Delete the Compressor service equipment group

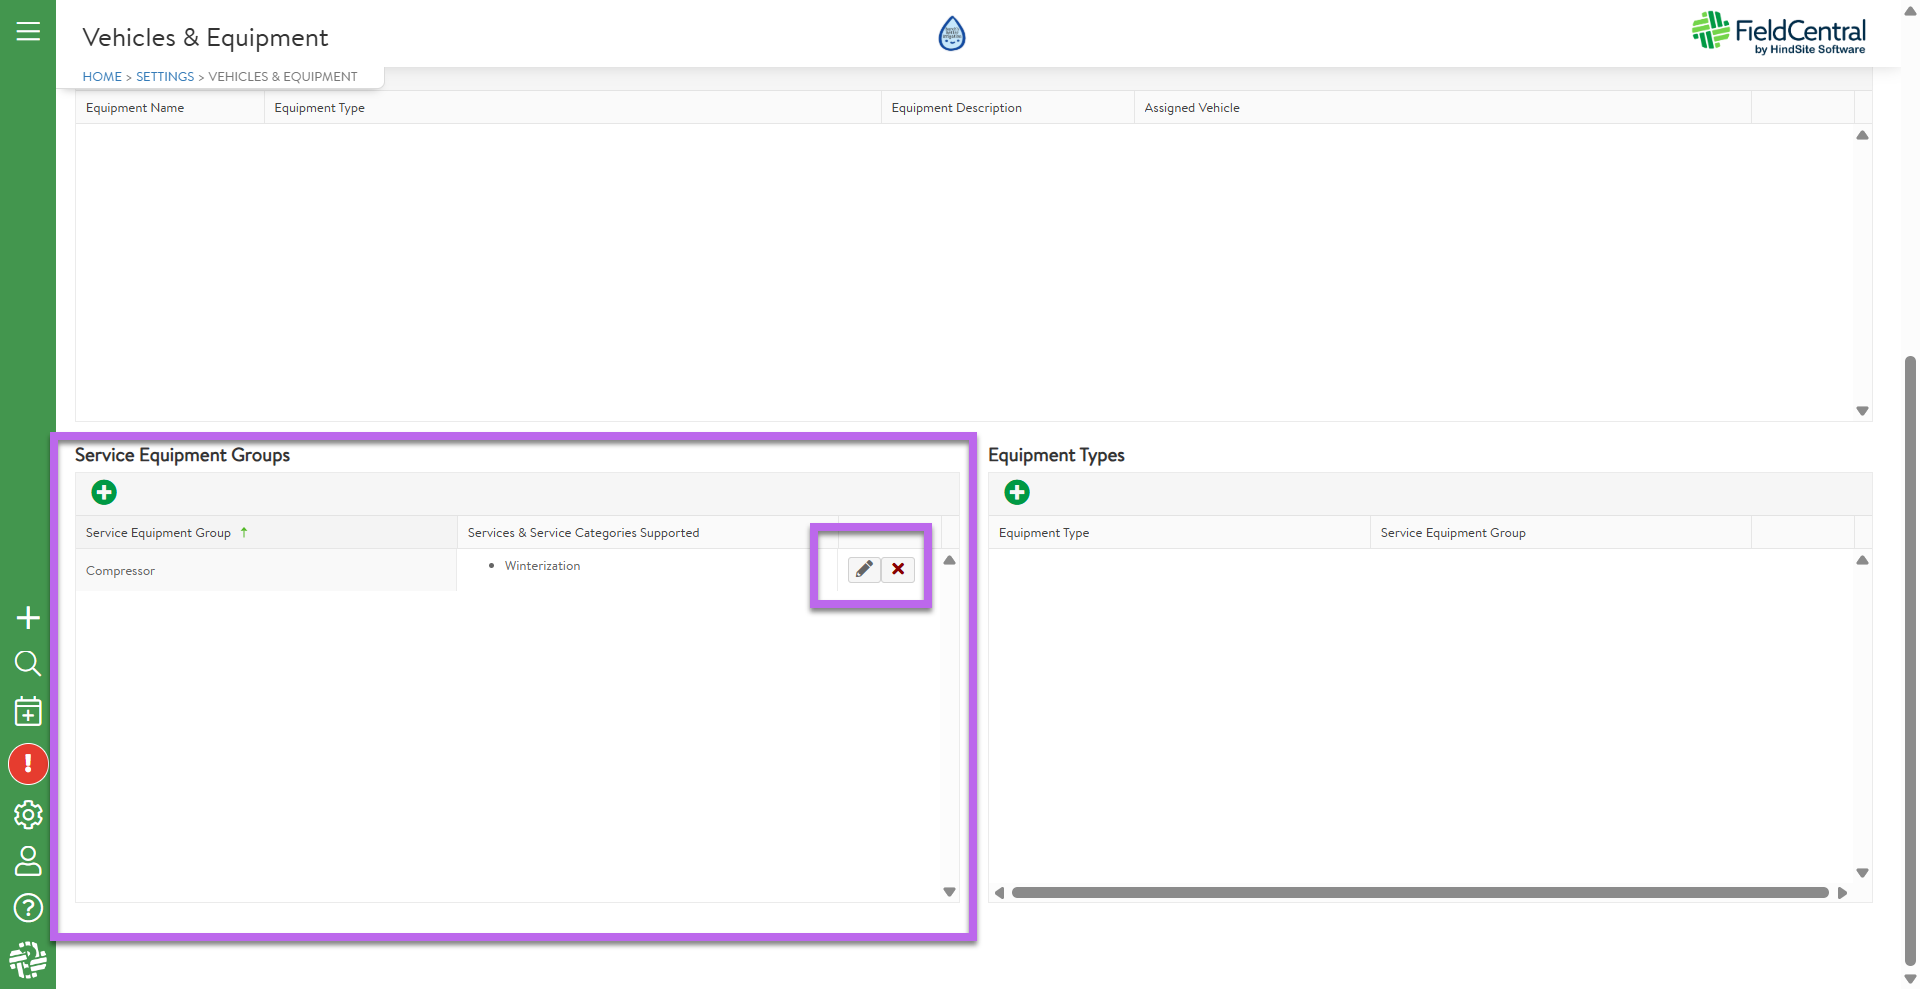[898, 569]
